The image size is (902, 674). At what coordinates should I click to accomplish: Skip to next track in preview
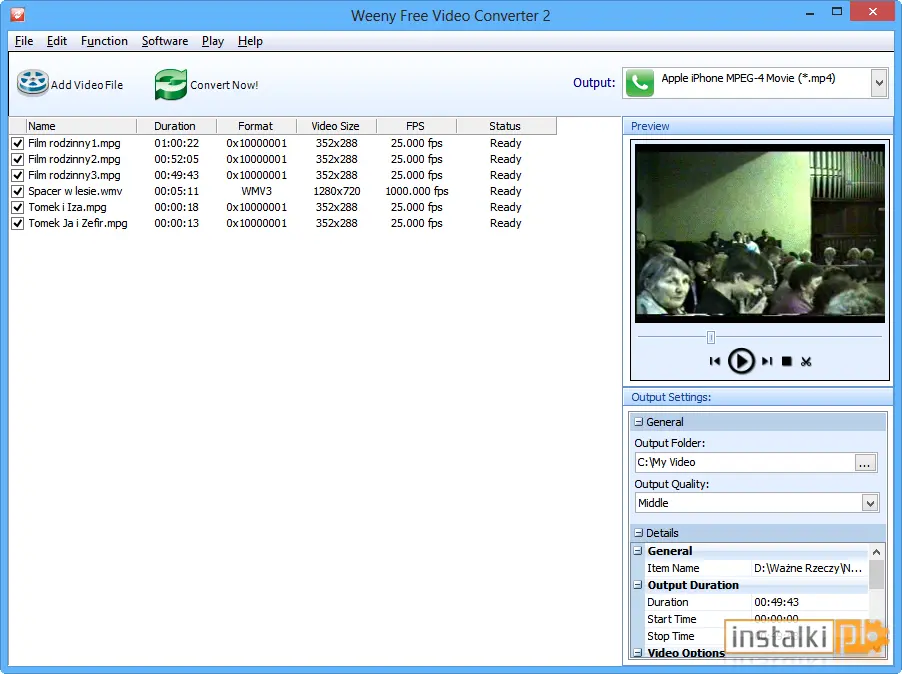767,361
